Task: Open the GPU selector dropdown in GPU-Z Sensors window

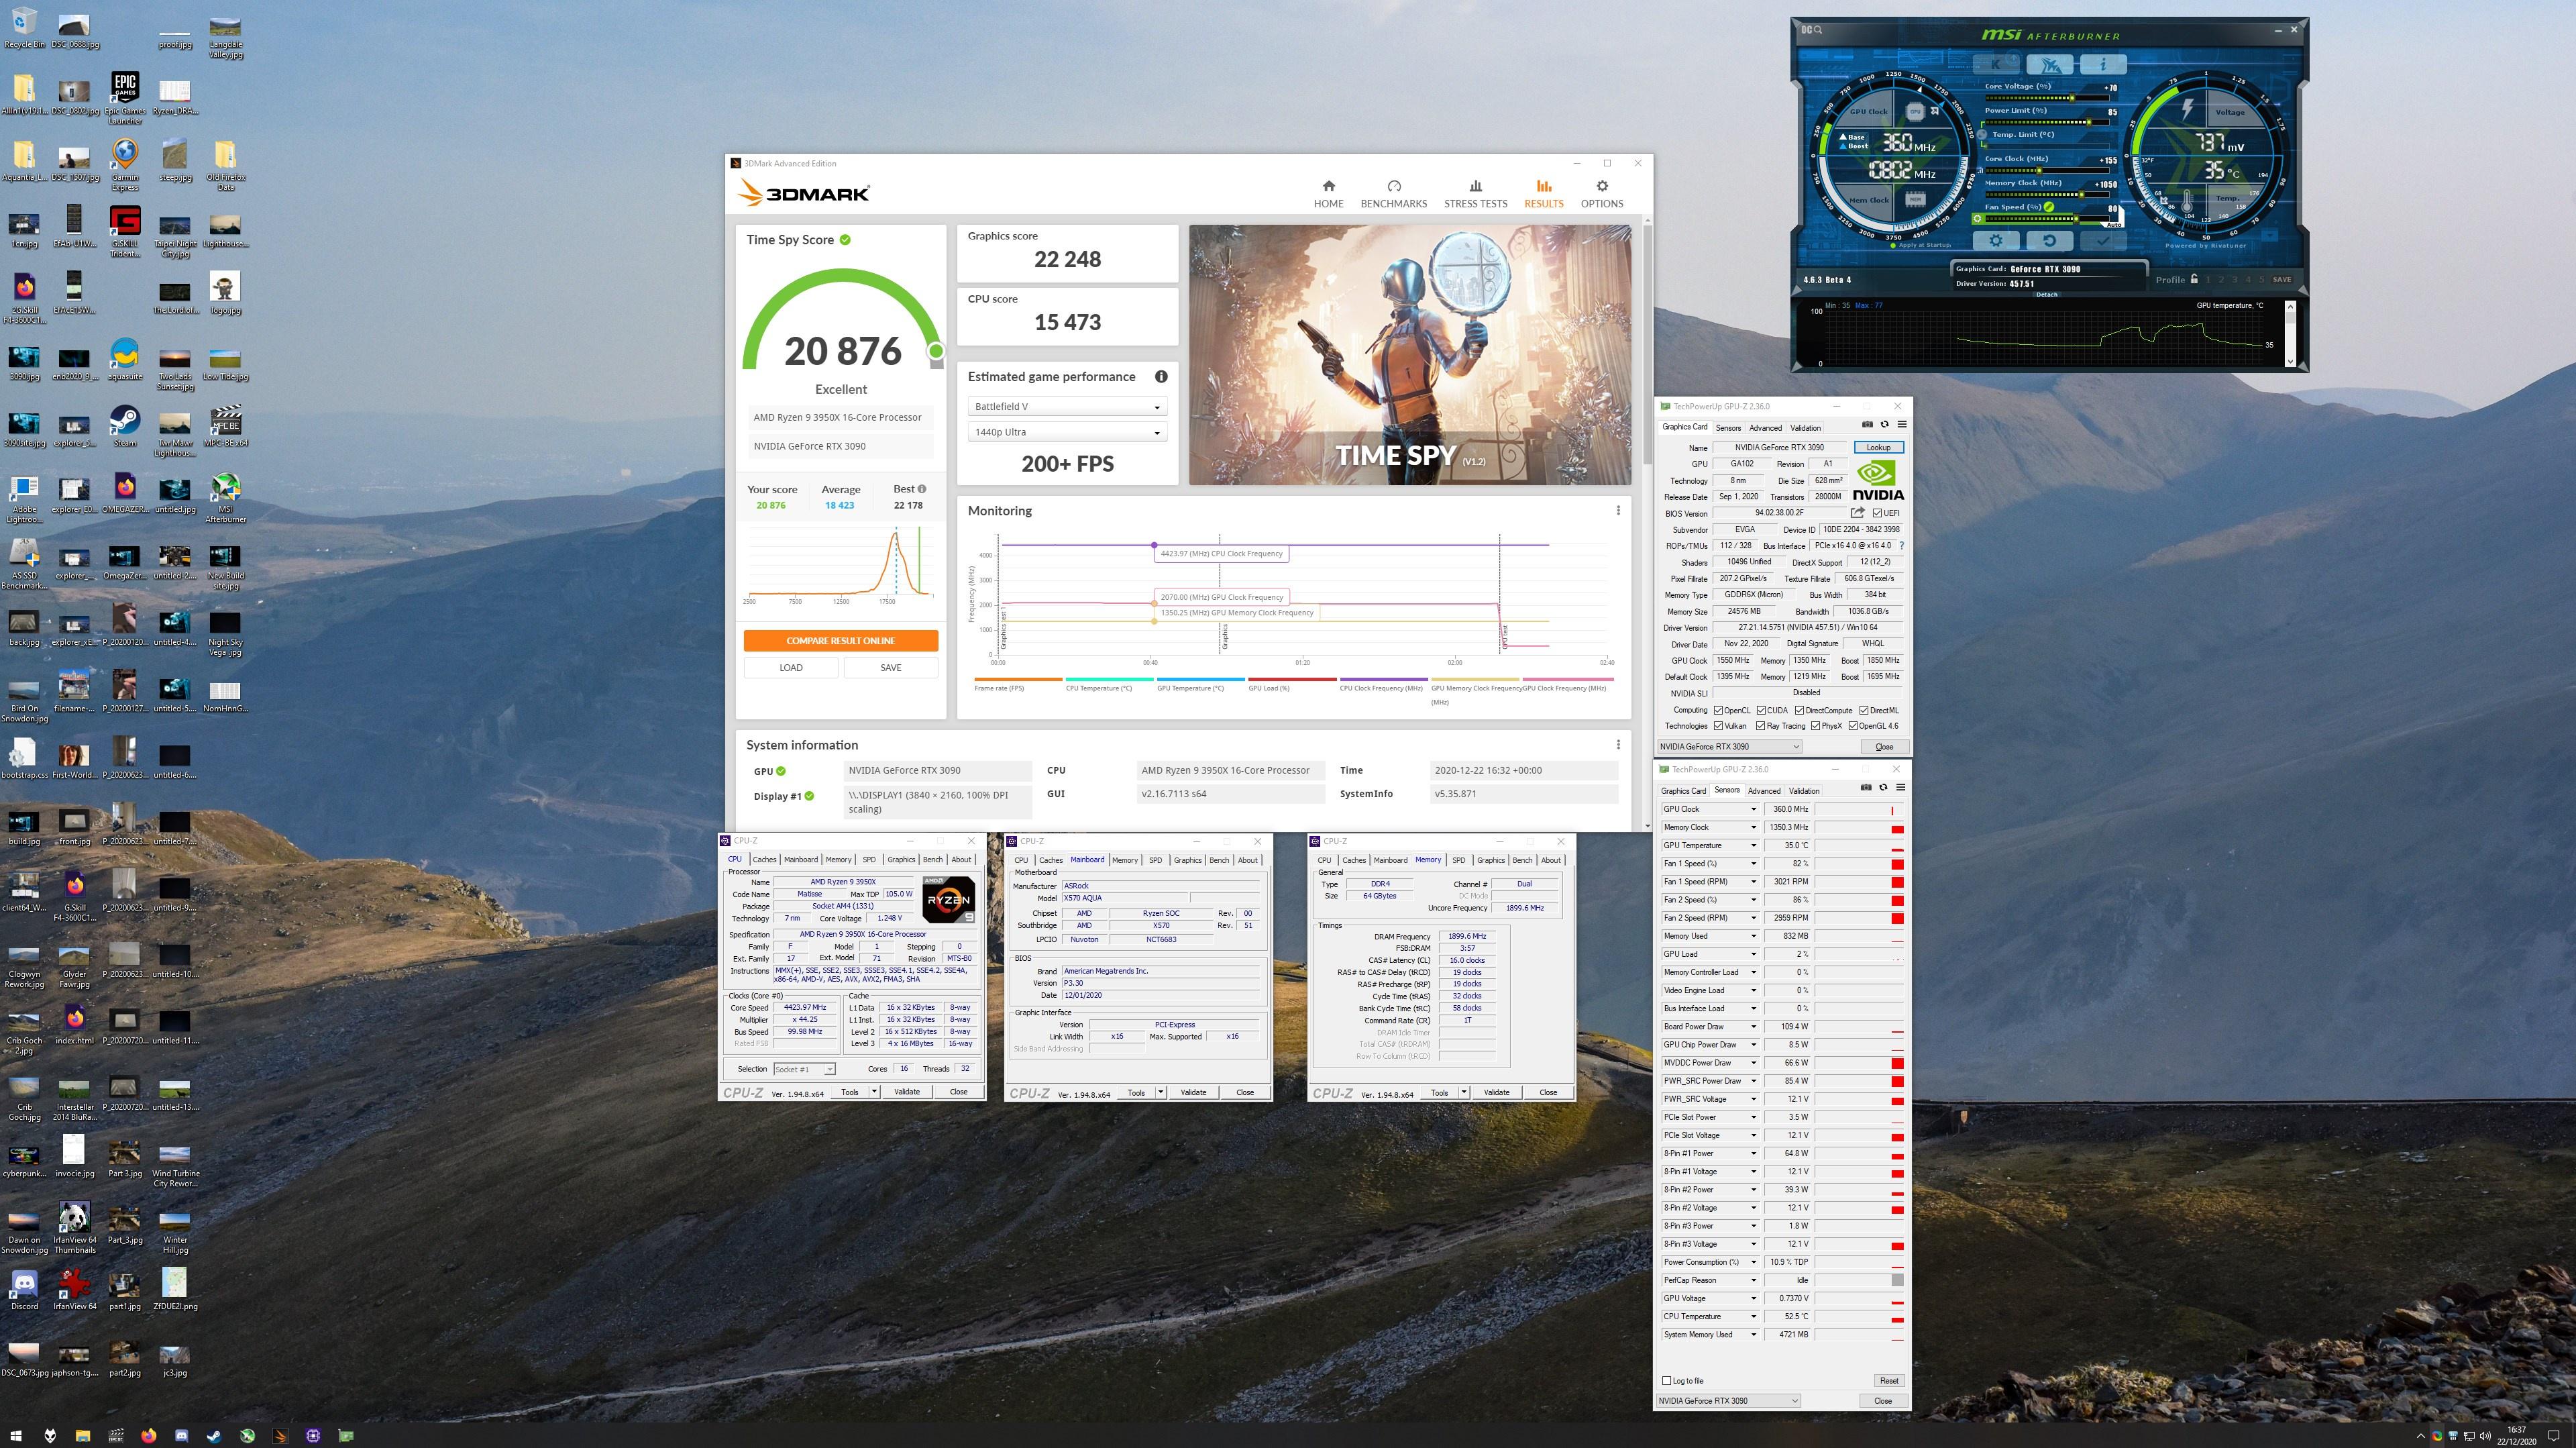Action: pos(1729,1400)
